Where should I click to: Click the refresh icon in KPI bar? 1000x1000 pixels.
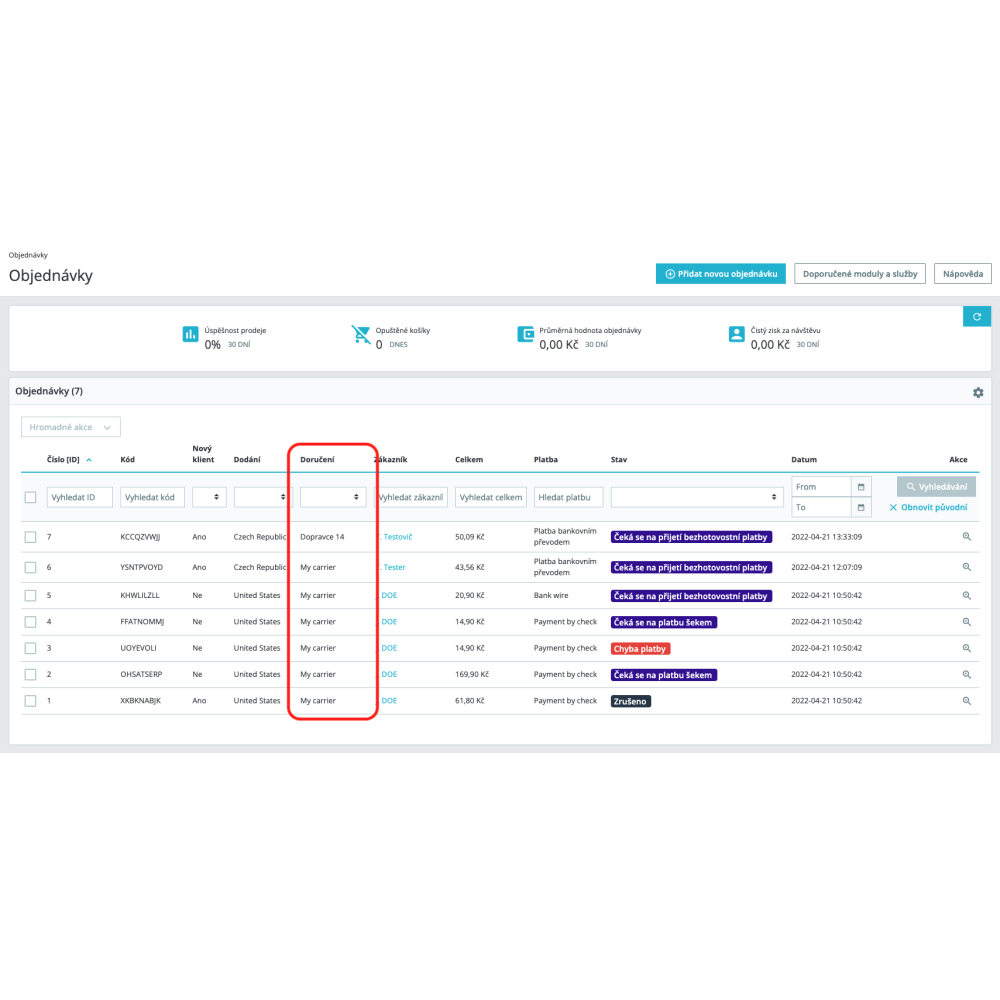coord(977,316)
